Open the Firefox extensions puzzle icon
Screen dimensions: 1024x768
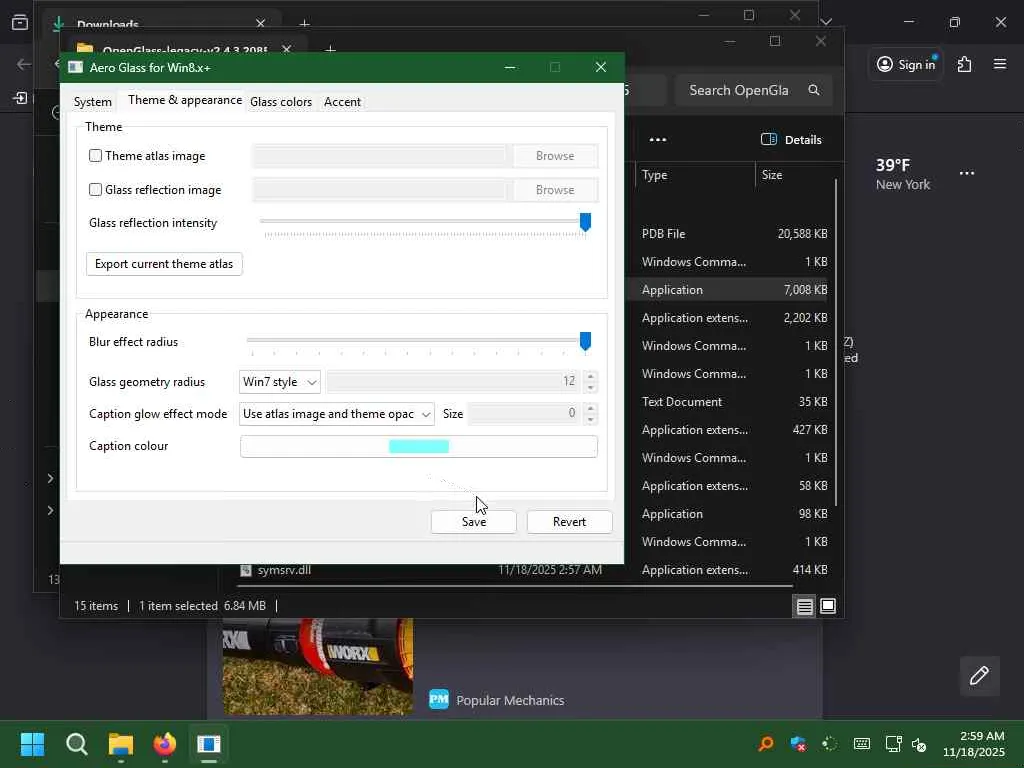pyautogui.click(x=964, y=64)
